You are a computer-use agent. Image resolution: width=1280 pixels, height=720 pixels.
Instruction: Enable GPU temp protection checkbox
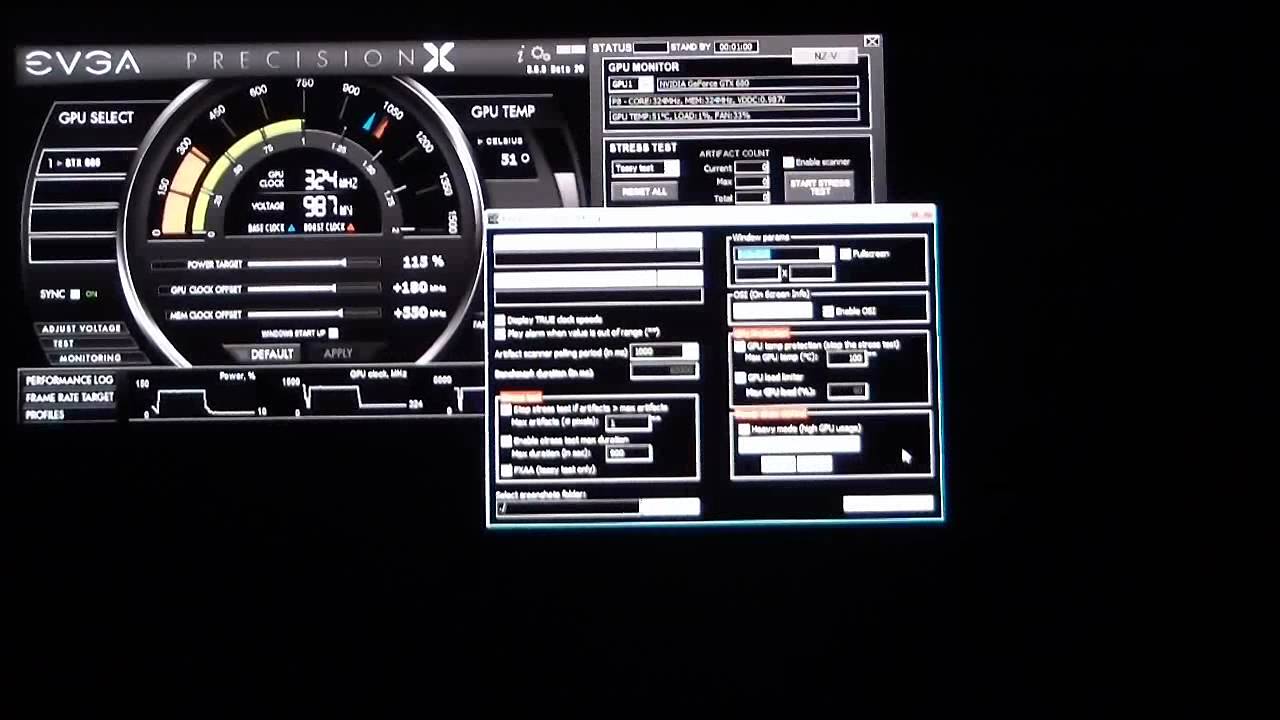pos(740,346)
